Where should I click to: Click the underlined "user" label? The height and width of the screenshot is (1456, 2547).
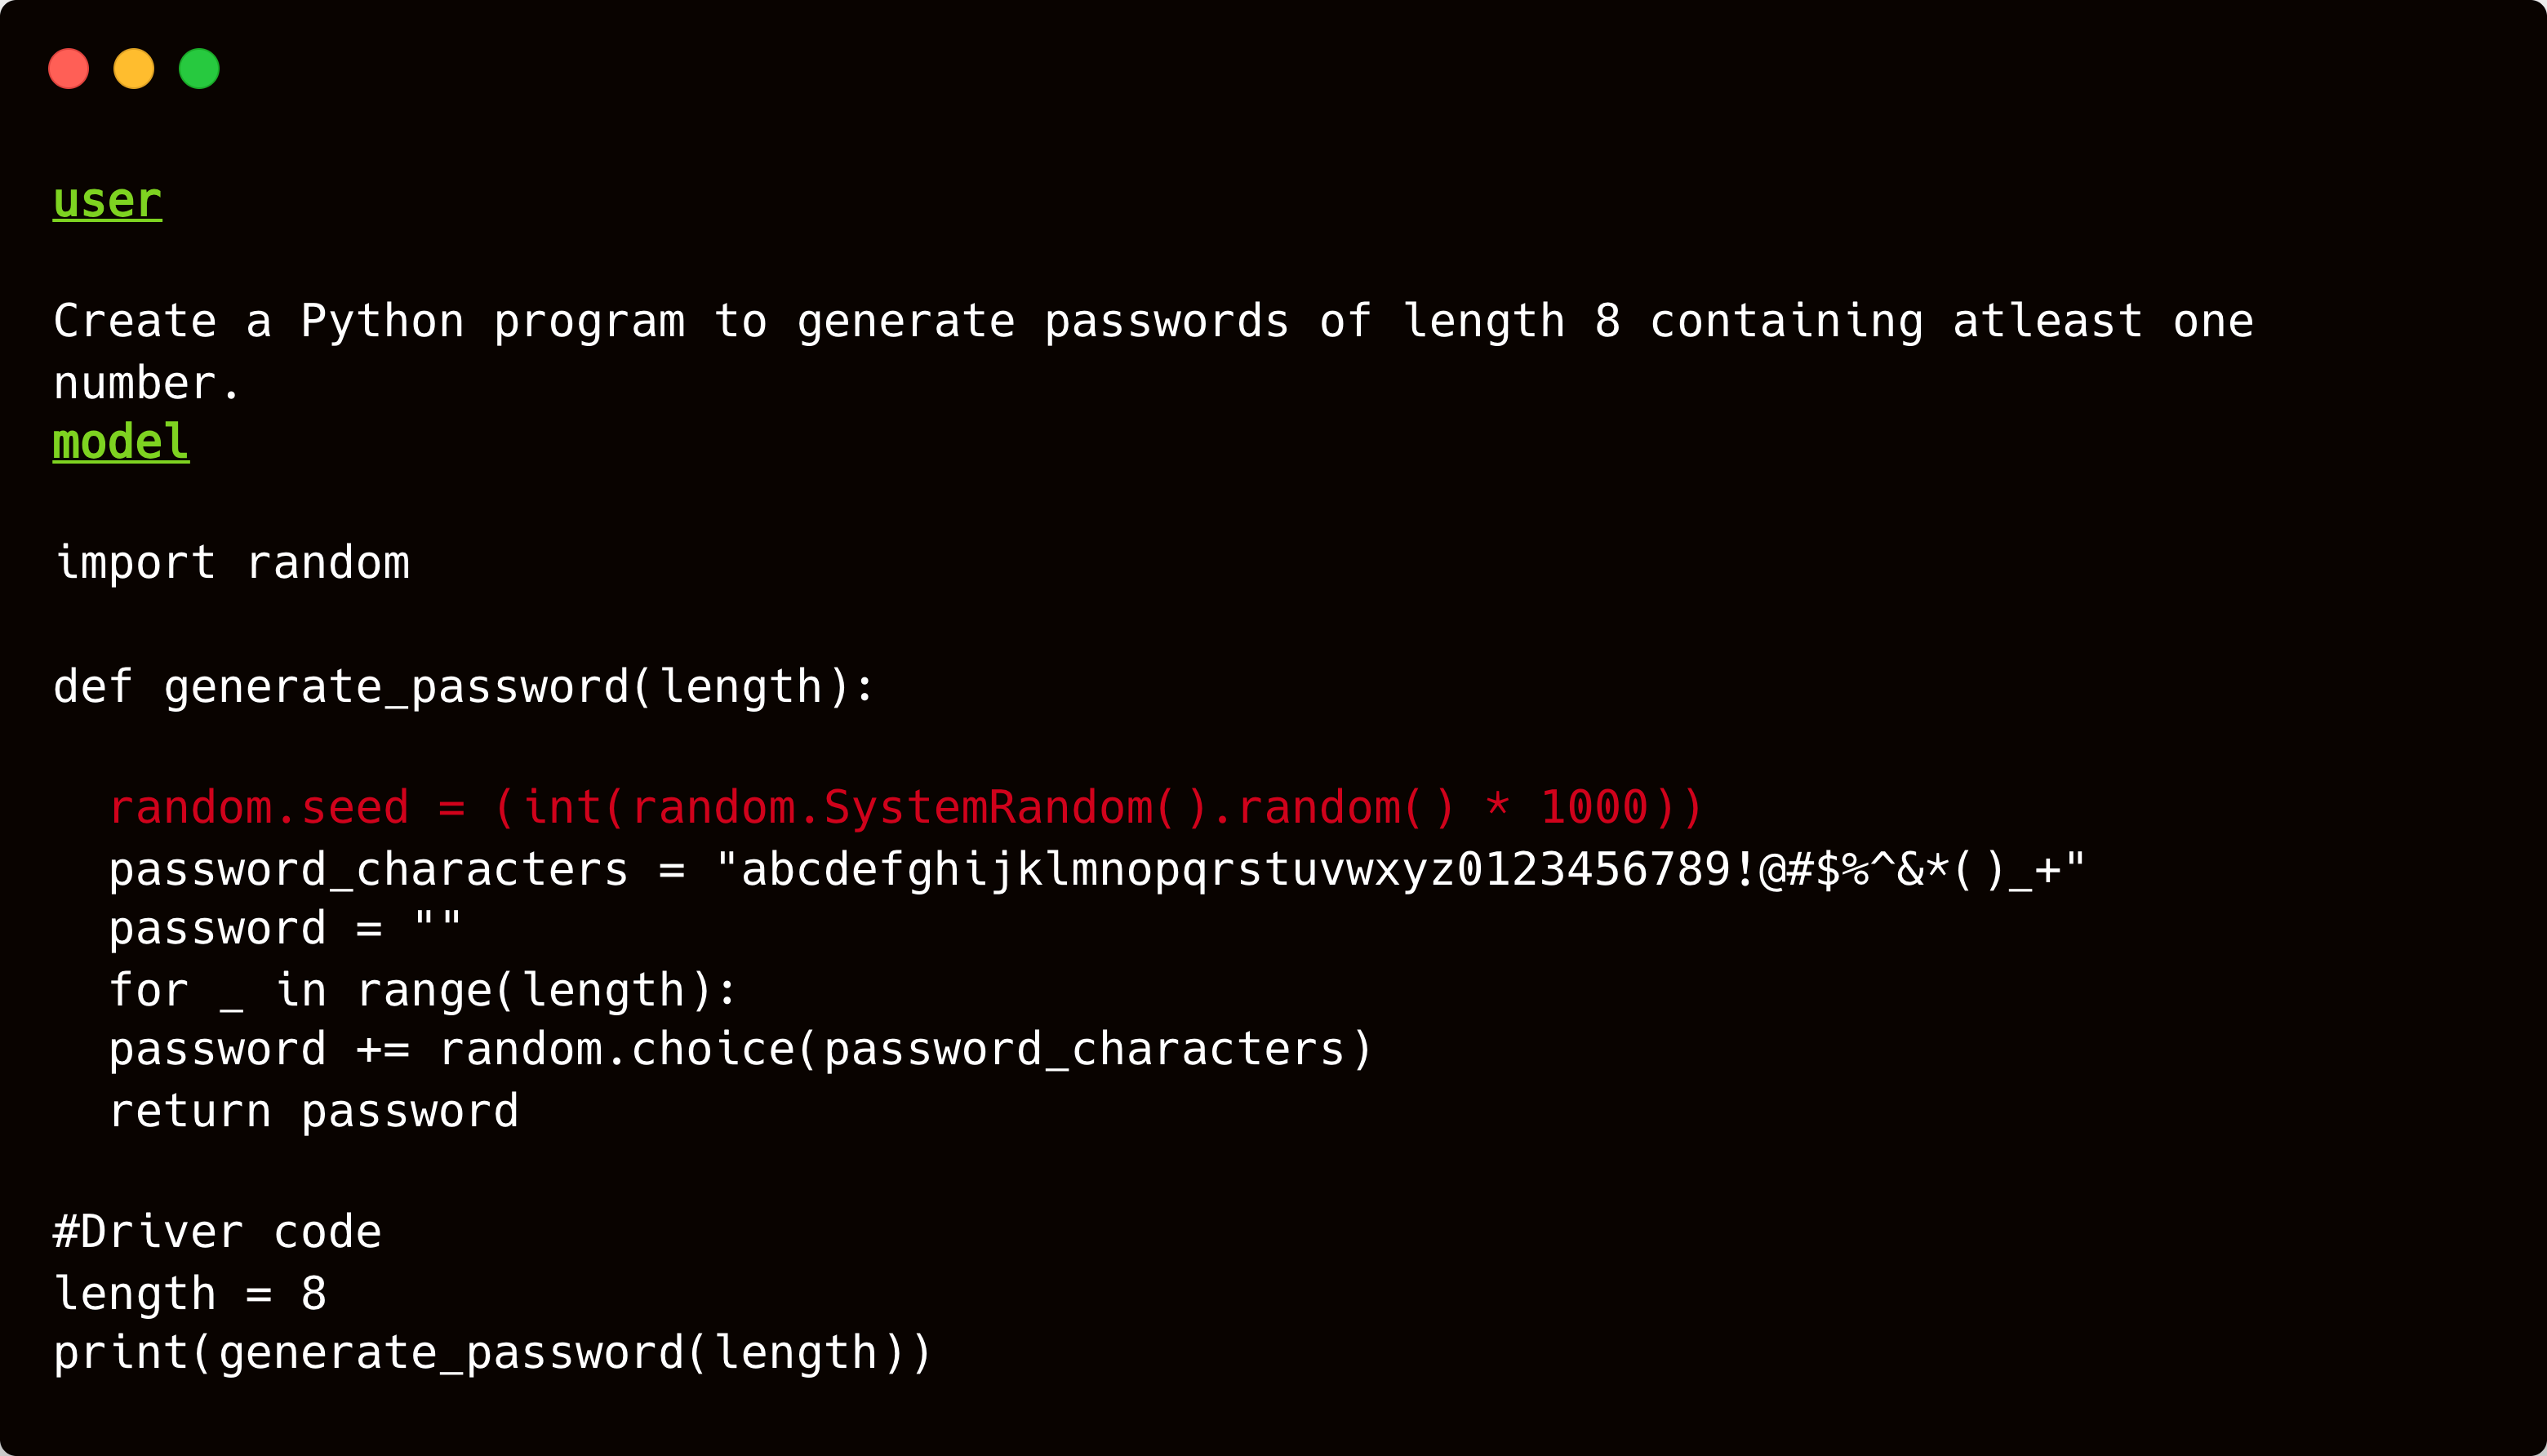[x=107, y=201]
